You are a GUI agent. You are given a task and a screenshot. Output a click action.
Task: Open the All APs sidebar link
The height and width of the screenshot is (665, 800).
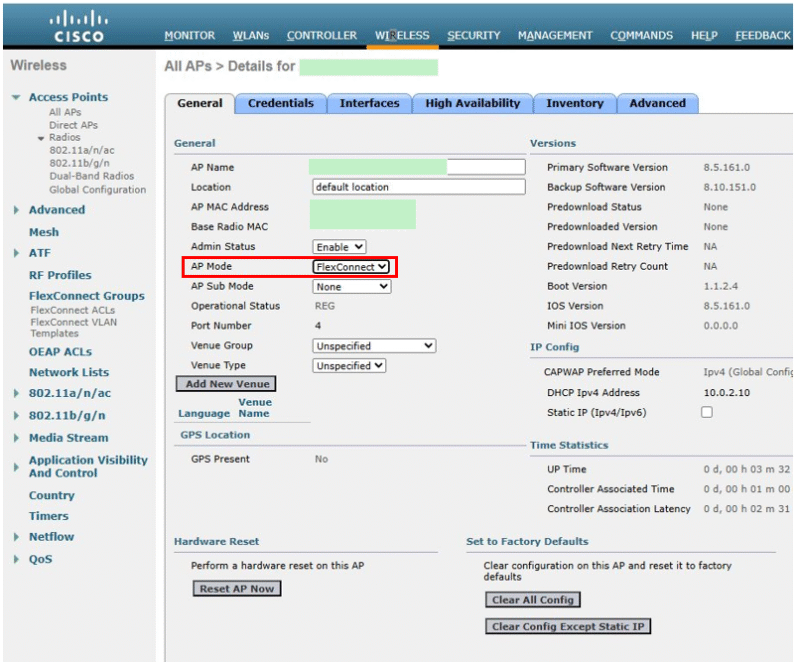click(65, 112)
